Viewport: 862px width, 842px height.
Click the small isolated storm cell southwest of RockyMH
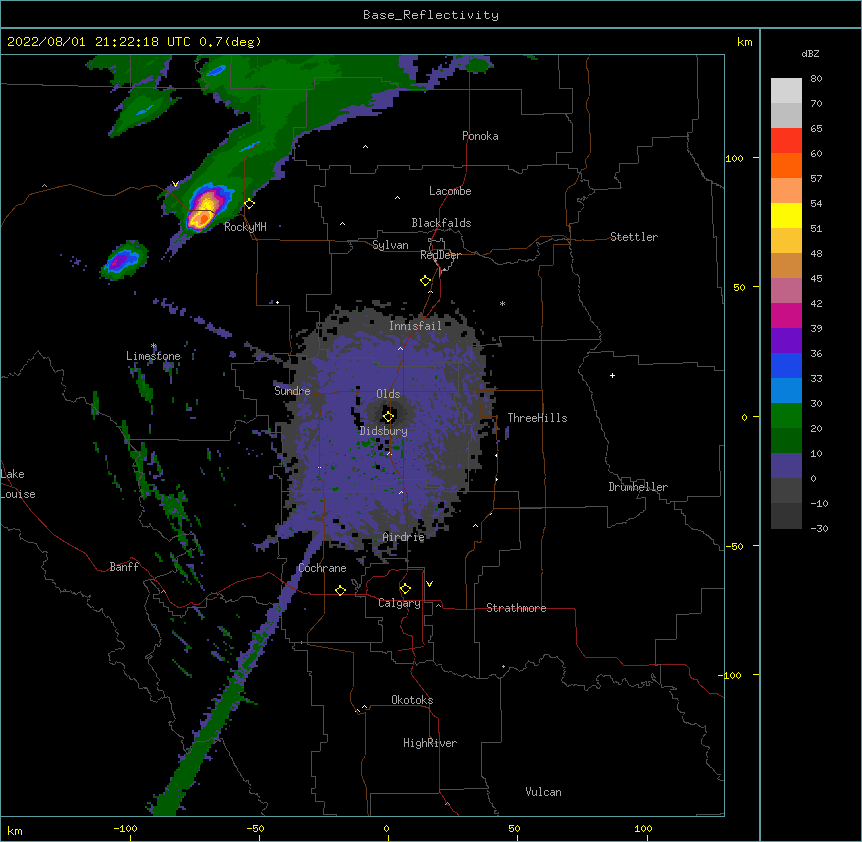(x=124, y=259)
